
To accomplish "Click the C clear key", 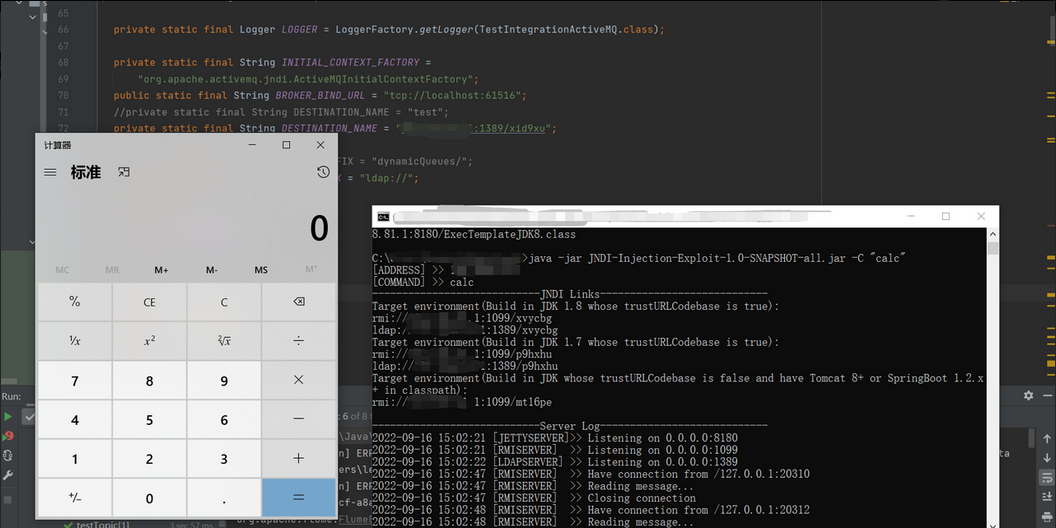I will (x=224, y=302).
